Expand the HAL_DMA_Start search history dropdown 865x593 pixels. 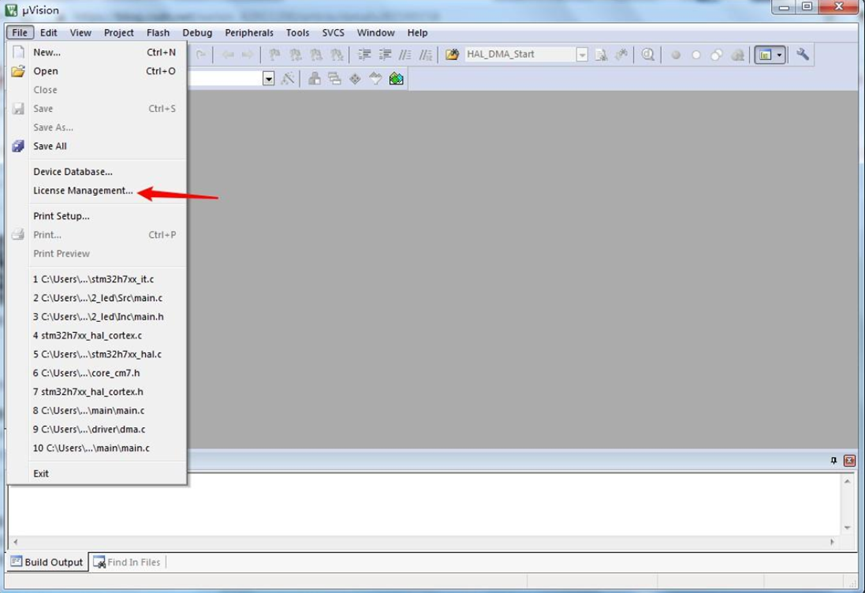[582, 54]
